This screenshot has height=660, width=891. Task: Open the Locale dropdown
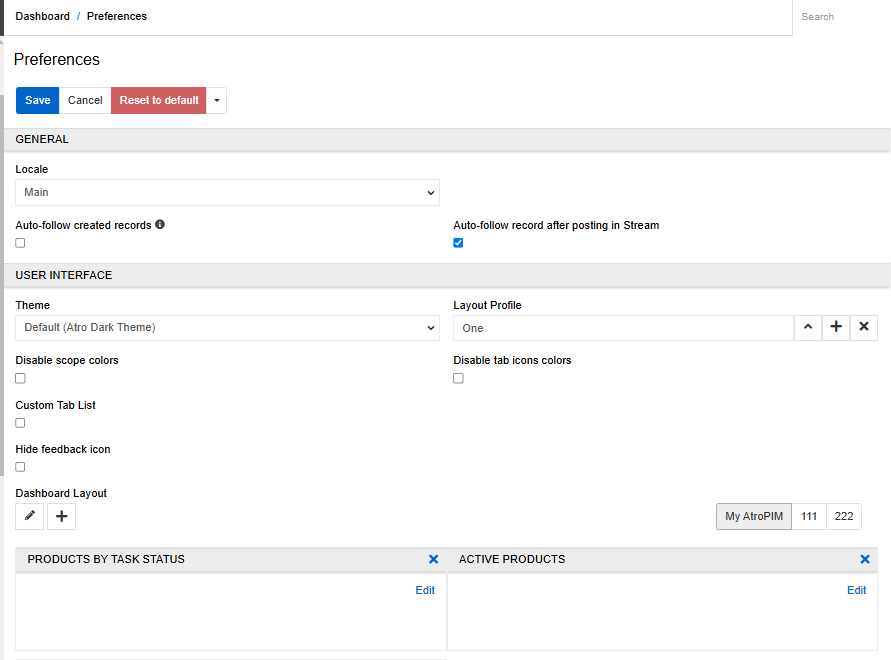point(227,193)
